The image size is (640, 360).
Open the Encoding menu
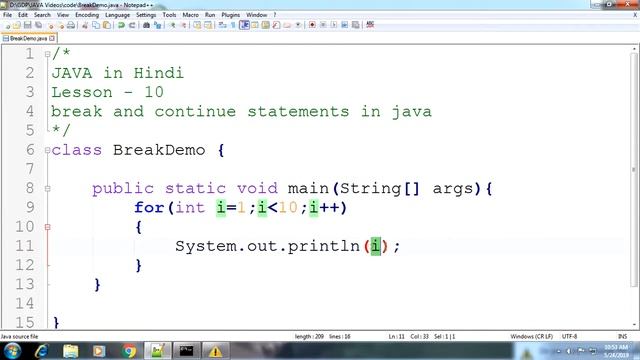(x=87, y=15)
